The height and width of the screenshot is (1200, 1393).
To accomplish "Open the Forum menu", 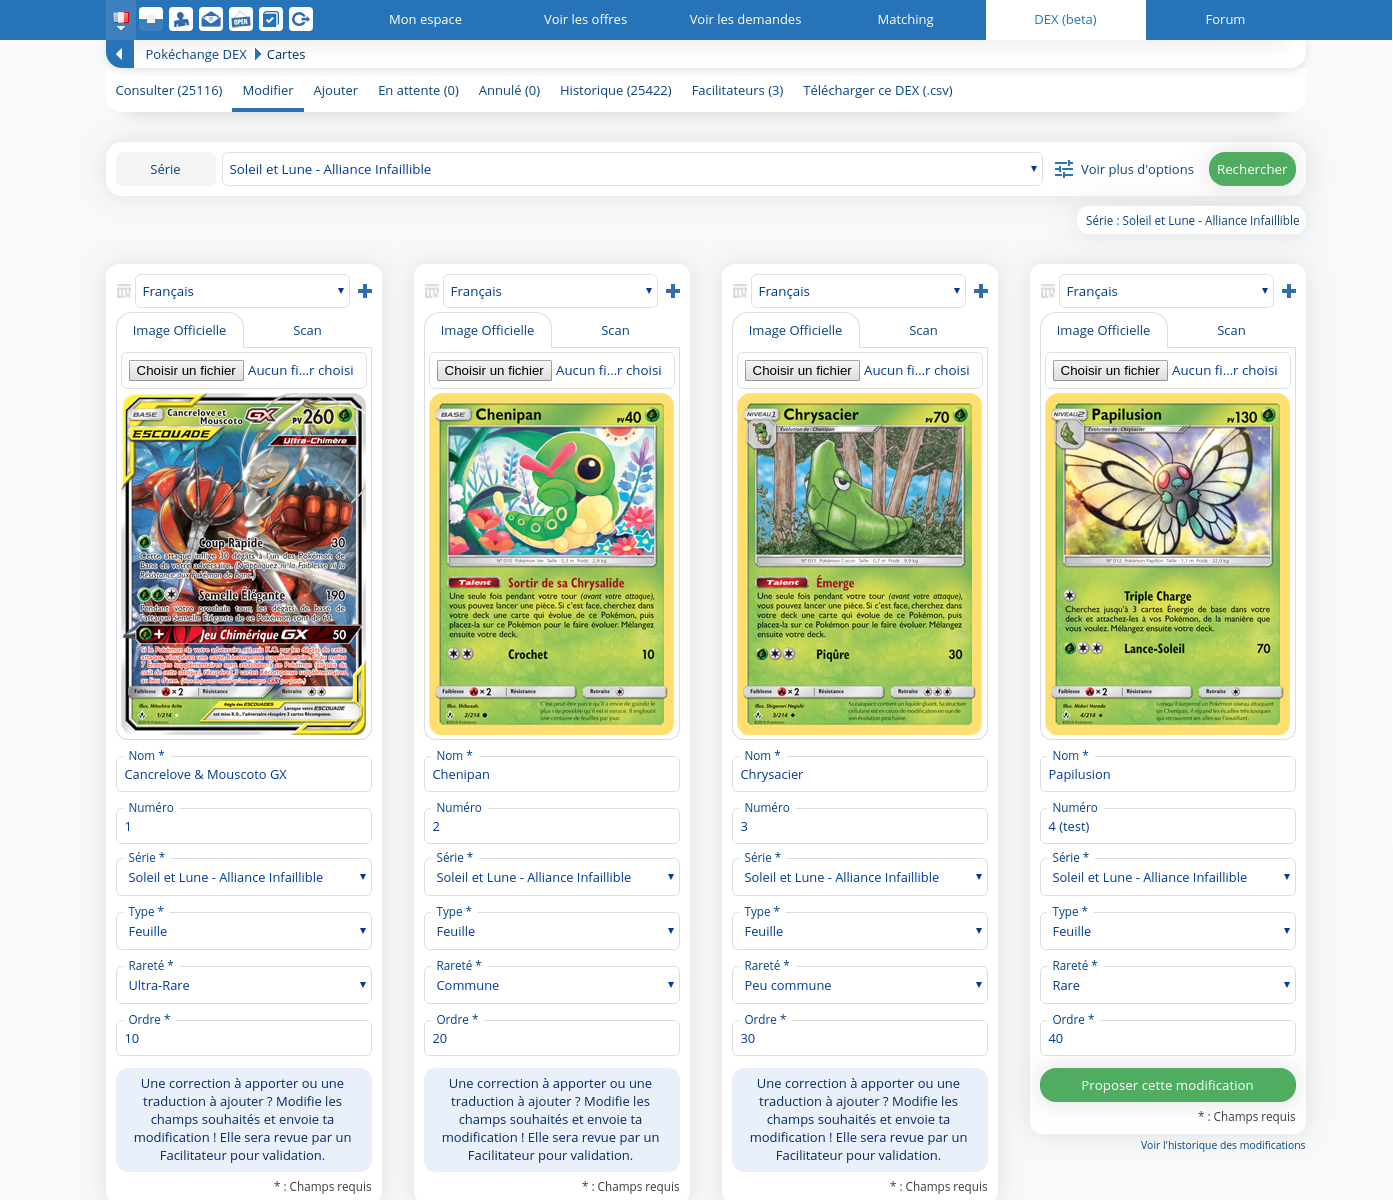I will tap(1226, 19).
